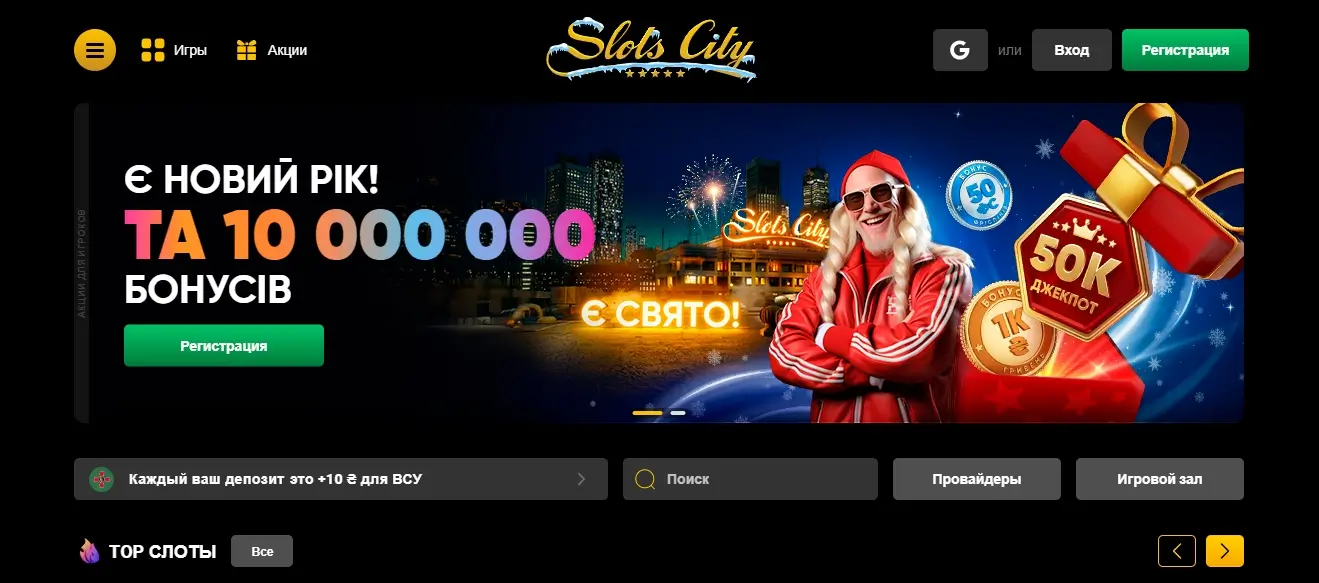Open the yellow hamburger menu
Screen dimensions: 1319x583
coord(95,50)
